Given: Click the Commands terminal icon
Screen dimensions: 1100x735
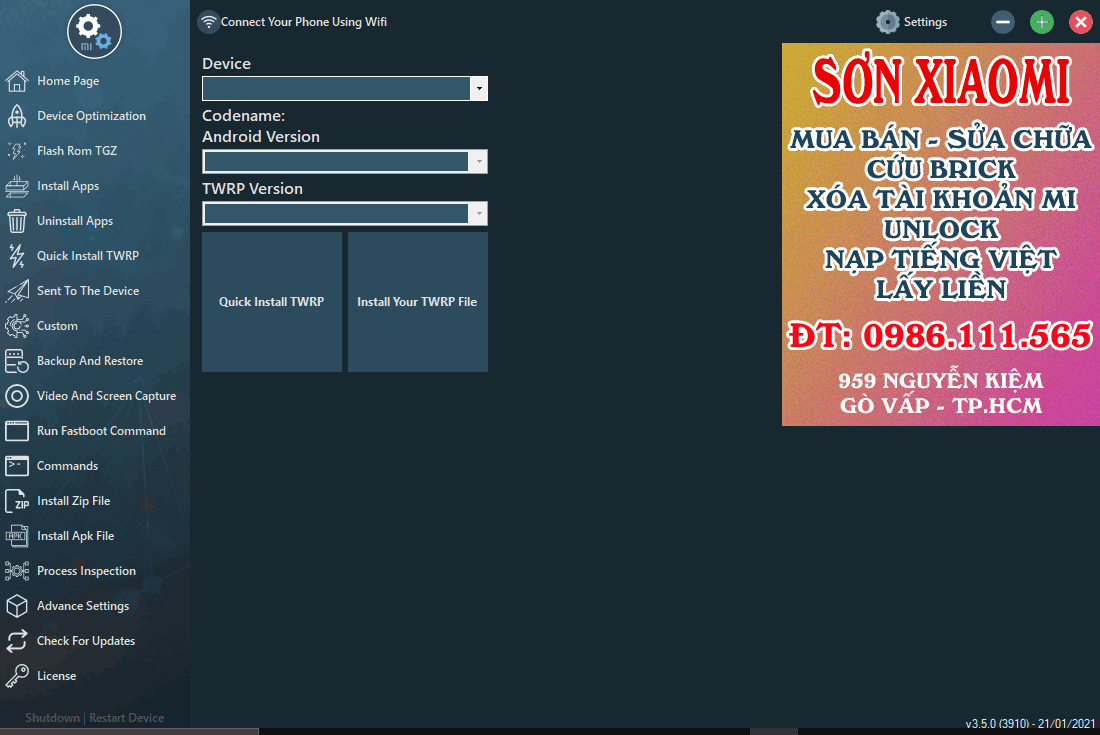Looking at the screenshot, I should [17, 466].
